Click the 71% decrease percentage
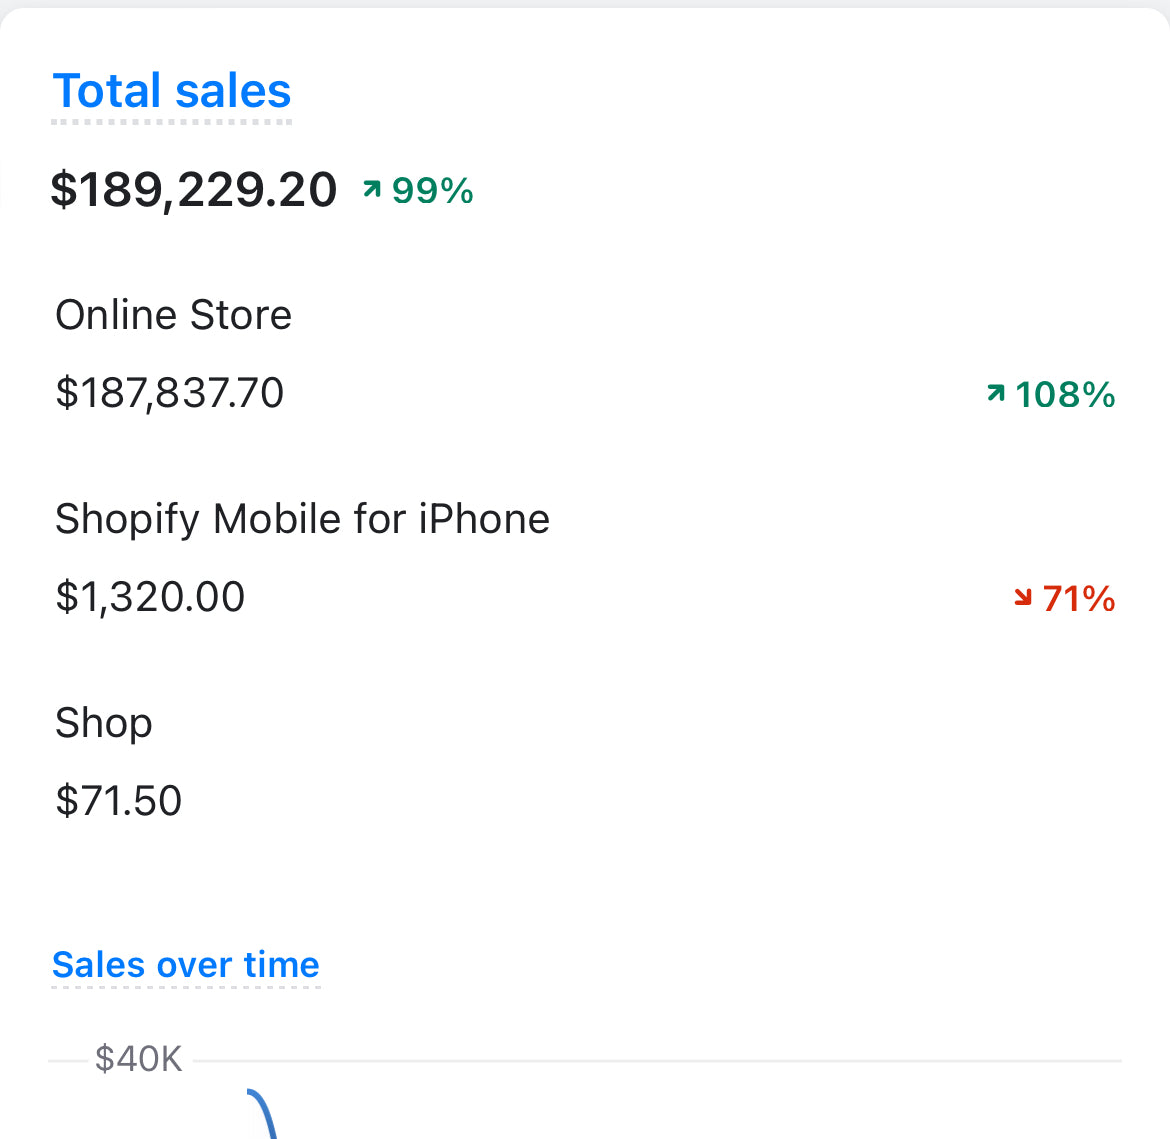1170x1139 pixels. point(1078,599)
